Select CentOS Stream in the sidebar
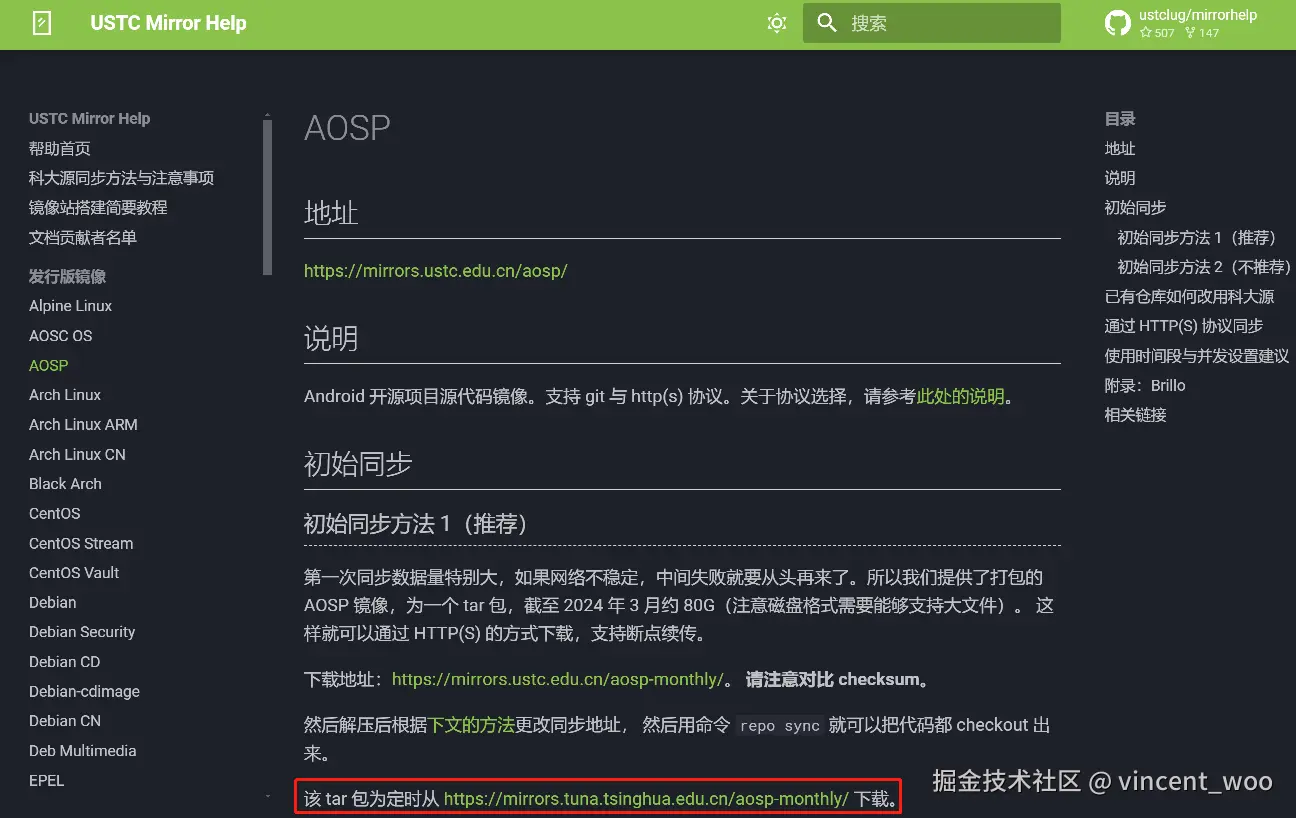The height and width of the screenshot is (818, 1296). [x=81, y=543]
